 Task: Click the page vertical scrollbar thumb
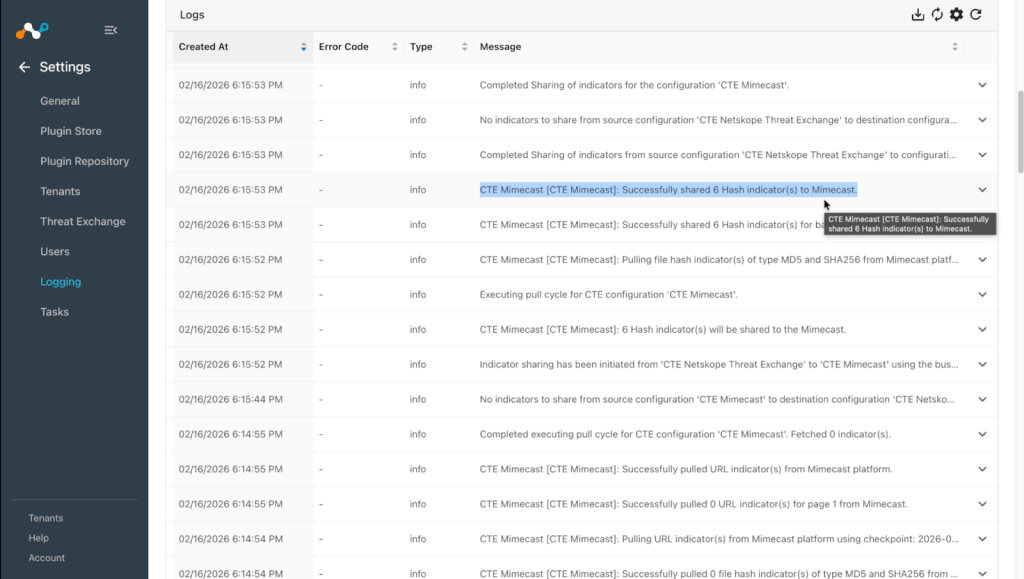point(1020,133)
